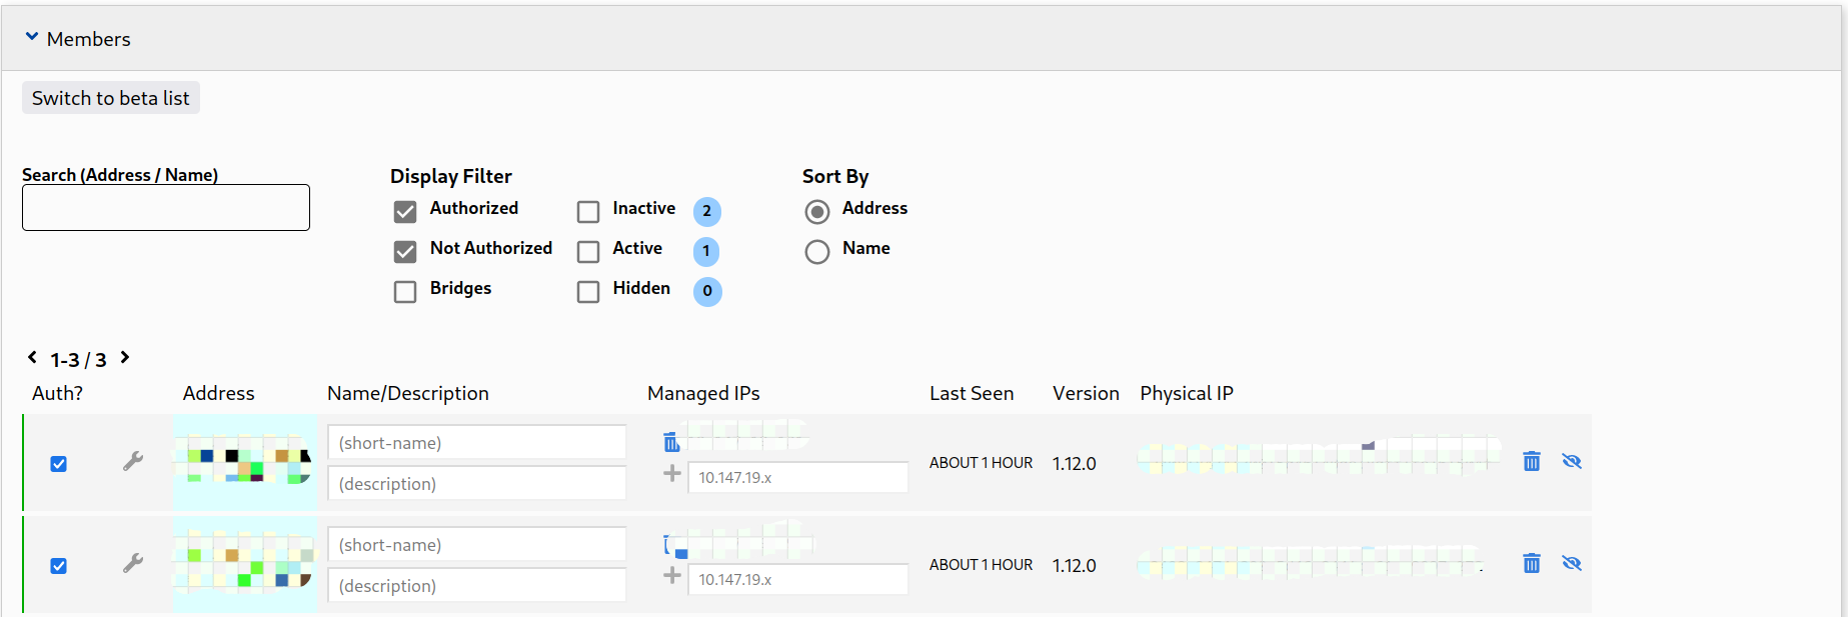Hide first member with crossed-eye icon
Screen dimensions: 1848x617
[1571, 461]
